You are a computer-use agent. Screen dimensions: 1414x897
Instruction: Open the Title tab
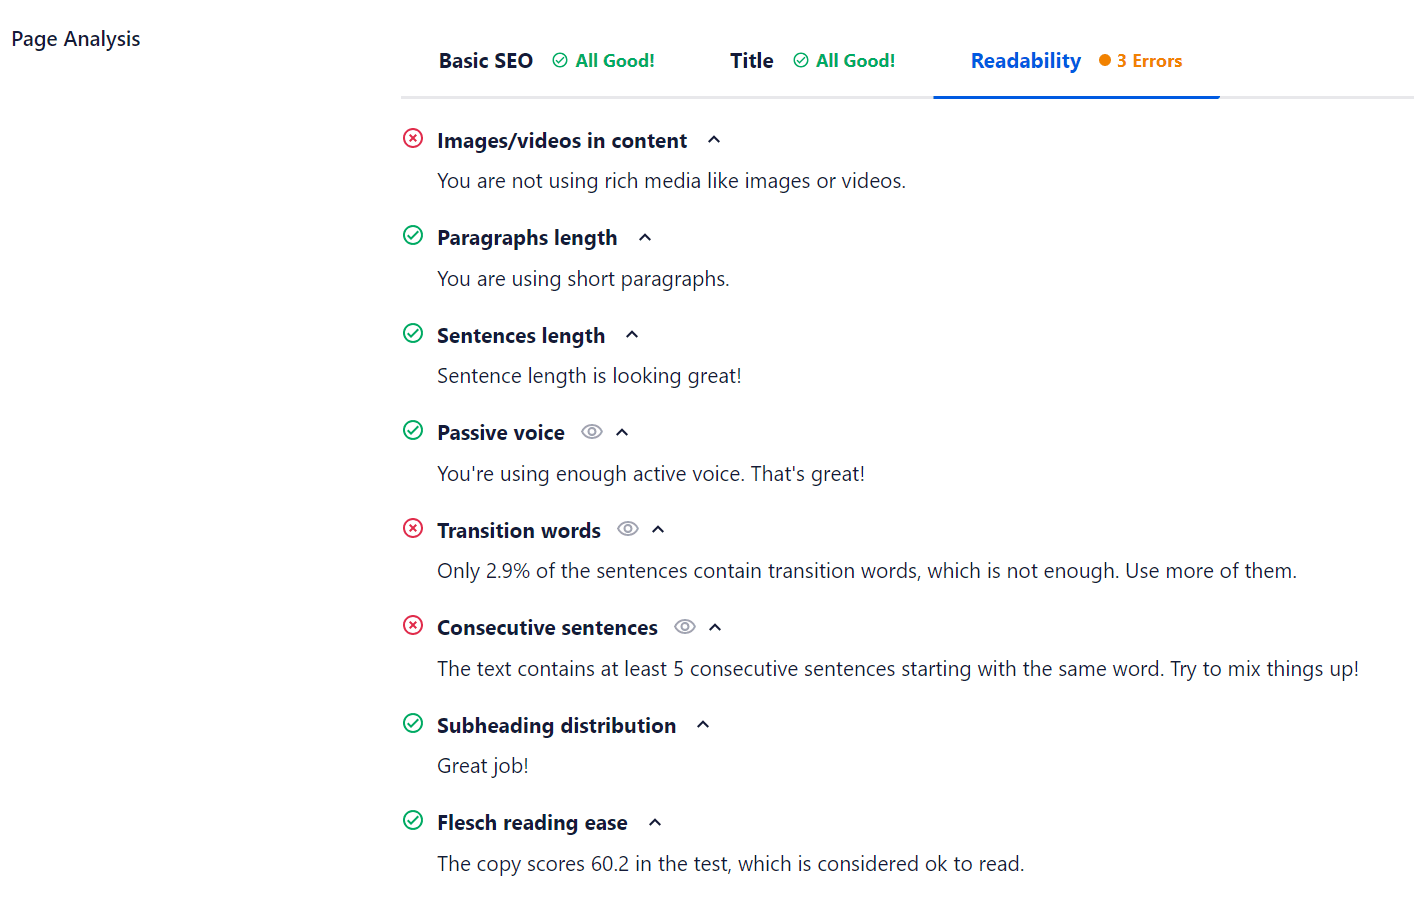point(751,60)
